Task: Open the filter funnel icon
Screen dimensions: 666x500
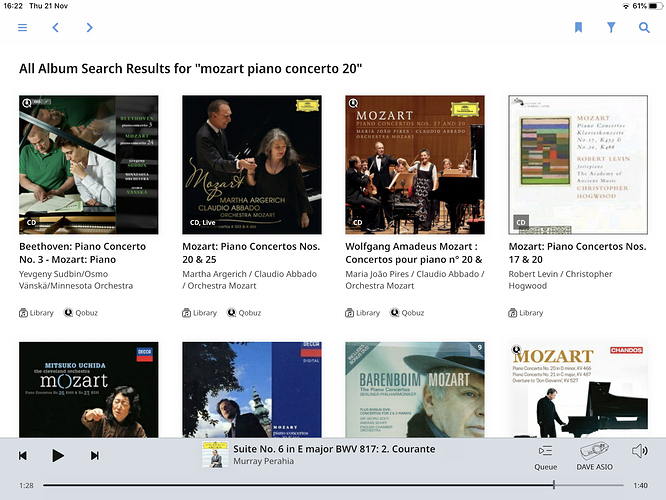Action: click(x=611, y=28)
